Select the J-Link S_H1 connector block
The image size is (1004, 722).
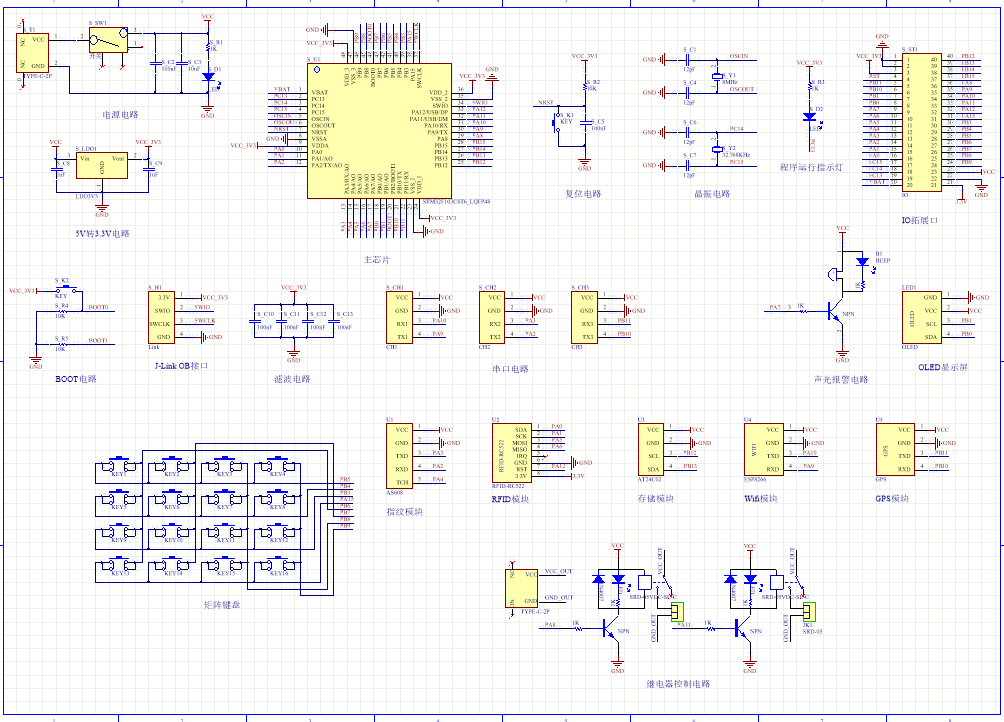161,316
